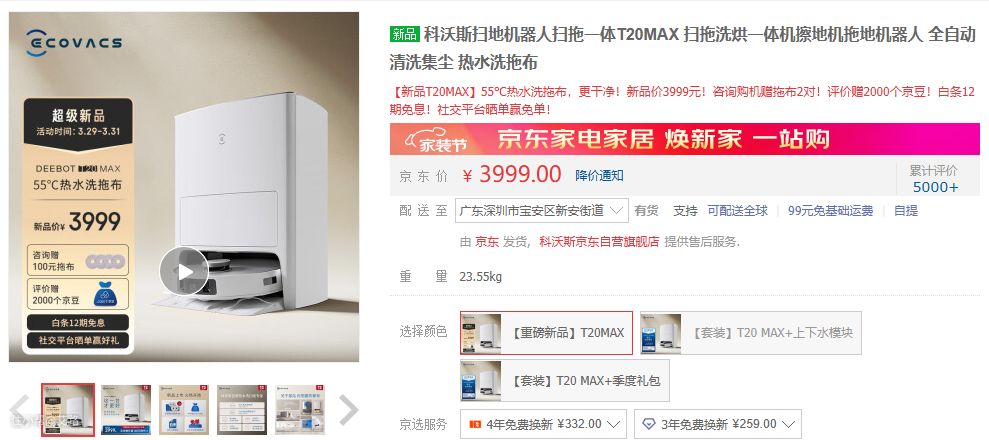Viewport: 989px width, 440px height.
Task: Click the 降价通知 link
Action: point(599,175)
